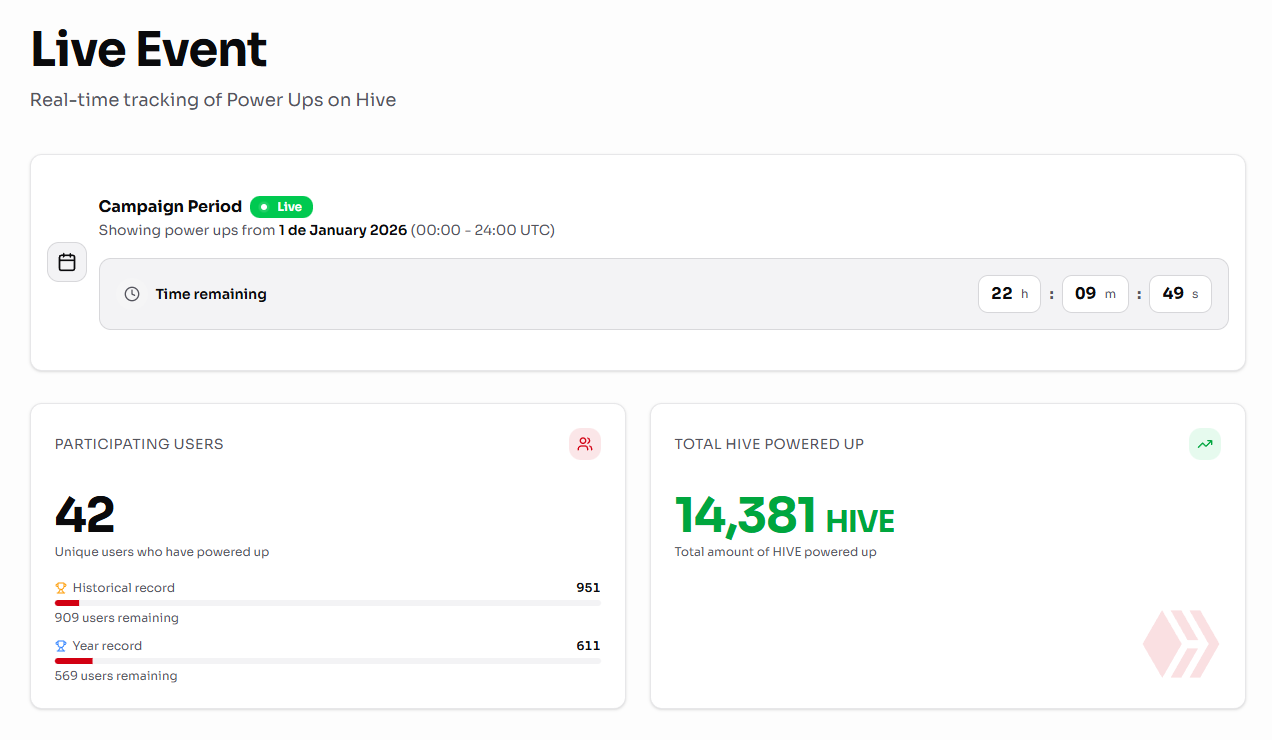Click the 42 participating users count
This screenshot has width=1272, height=740.
pos(85,516)
